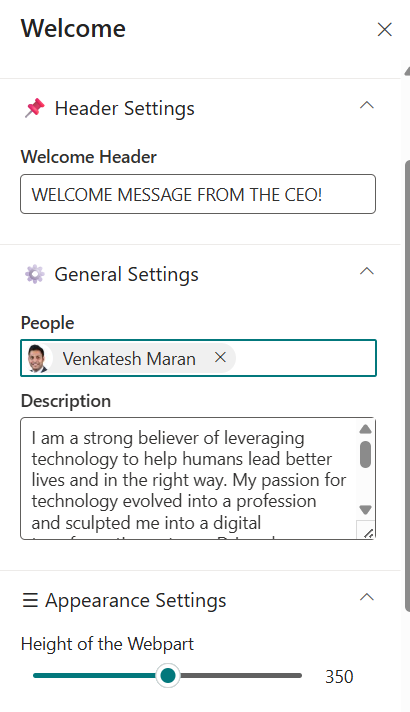Click the Description box scrollbar thumb
Screen dimensions: 410x712
(x=366, y=454)
